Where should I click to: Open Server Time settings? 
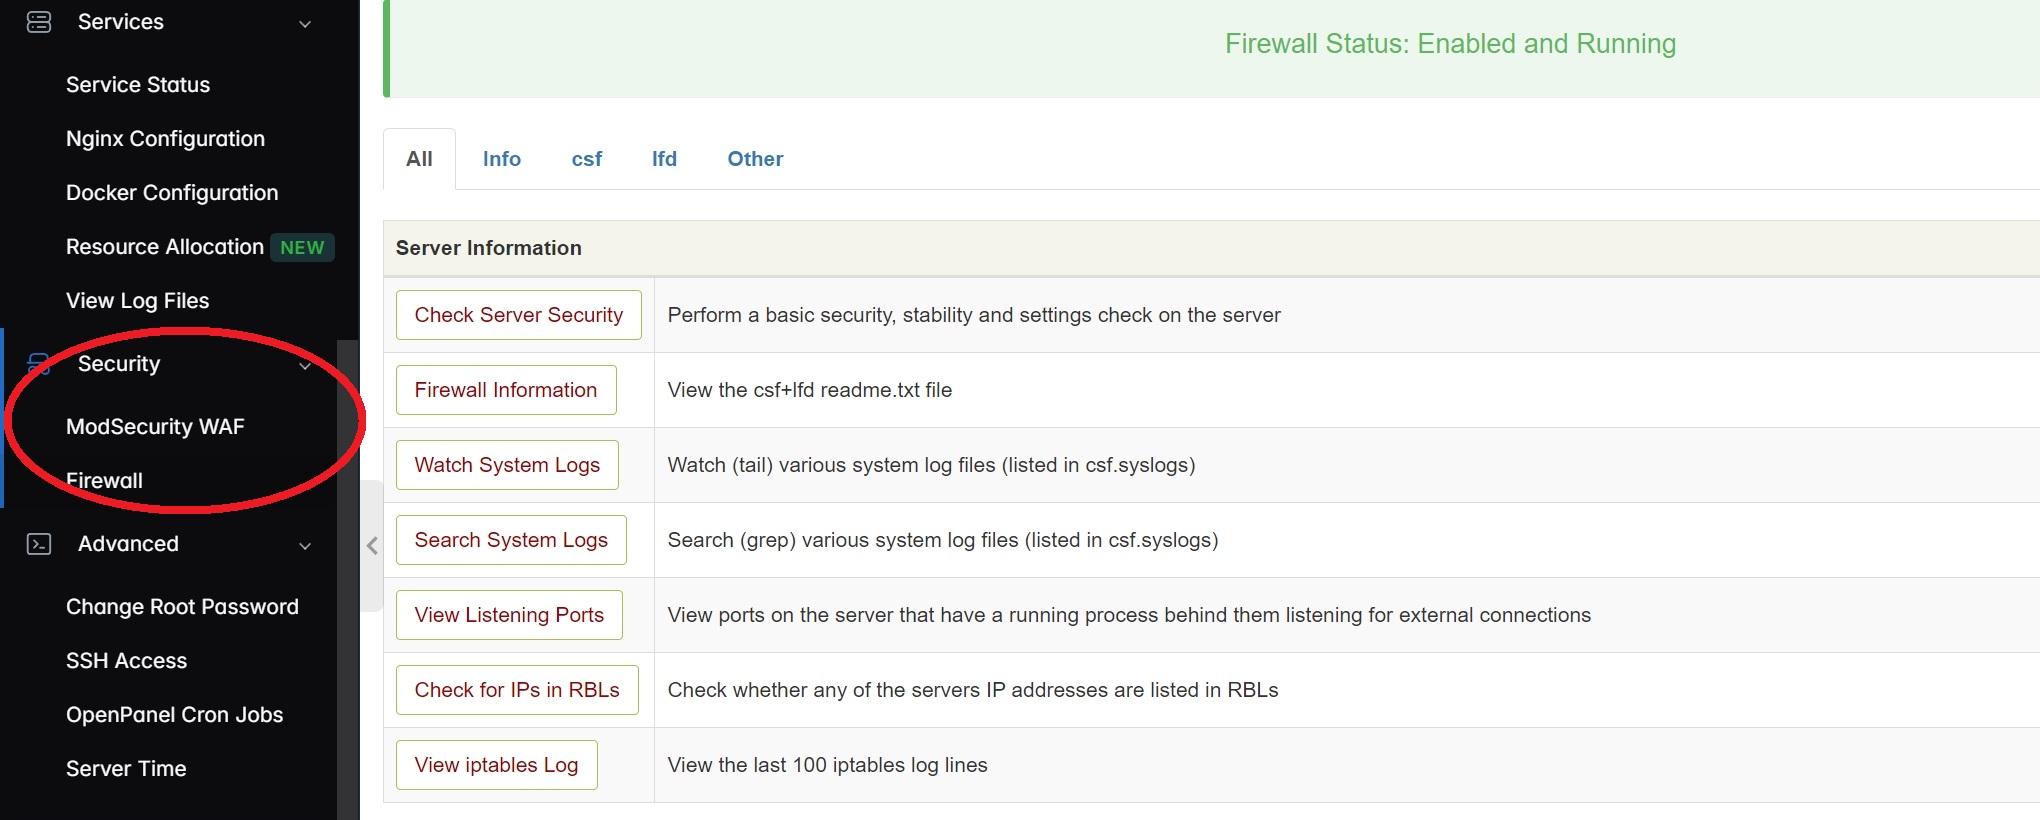(x=126, y=769)
